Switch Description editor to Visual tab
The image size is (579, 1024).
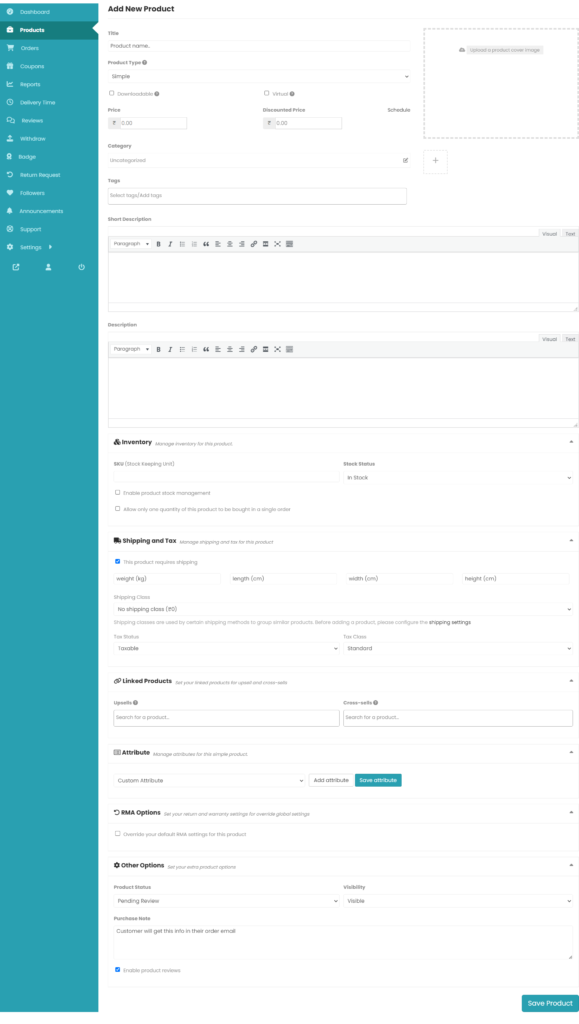click(x=550, y=339)
